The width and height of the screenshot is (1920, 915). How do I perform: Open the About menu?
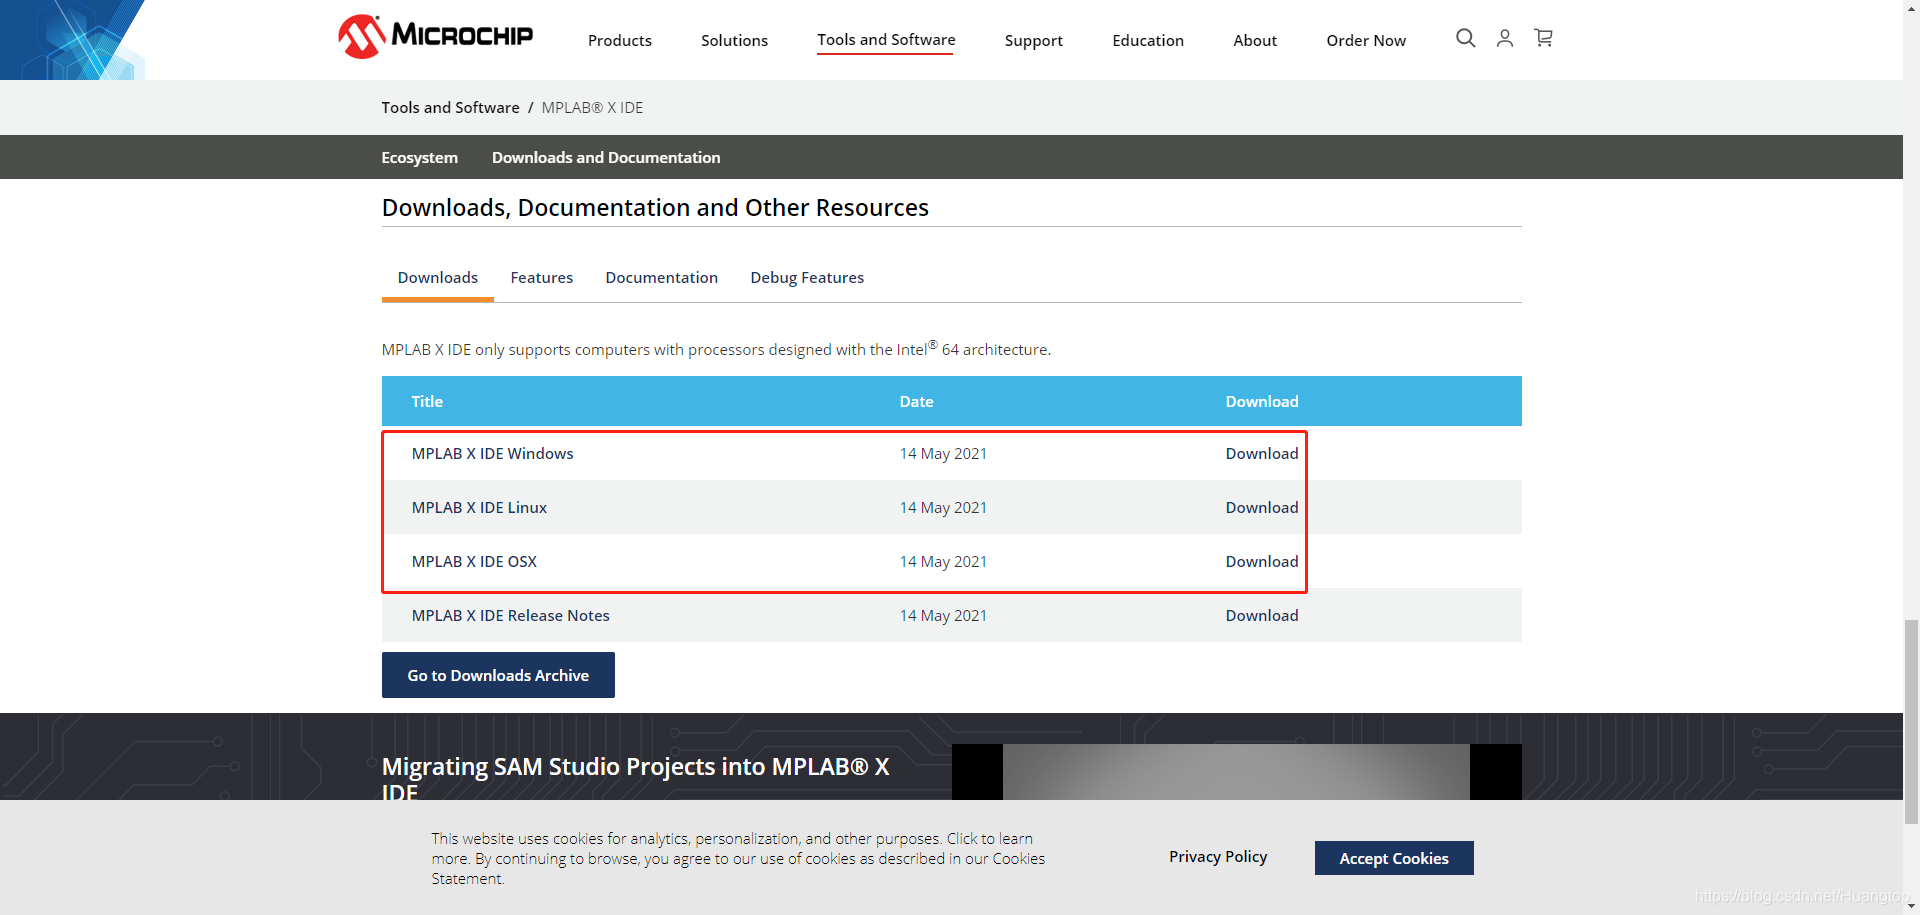click(x=1255, y=40)
